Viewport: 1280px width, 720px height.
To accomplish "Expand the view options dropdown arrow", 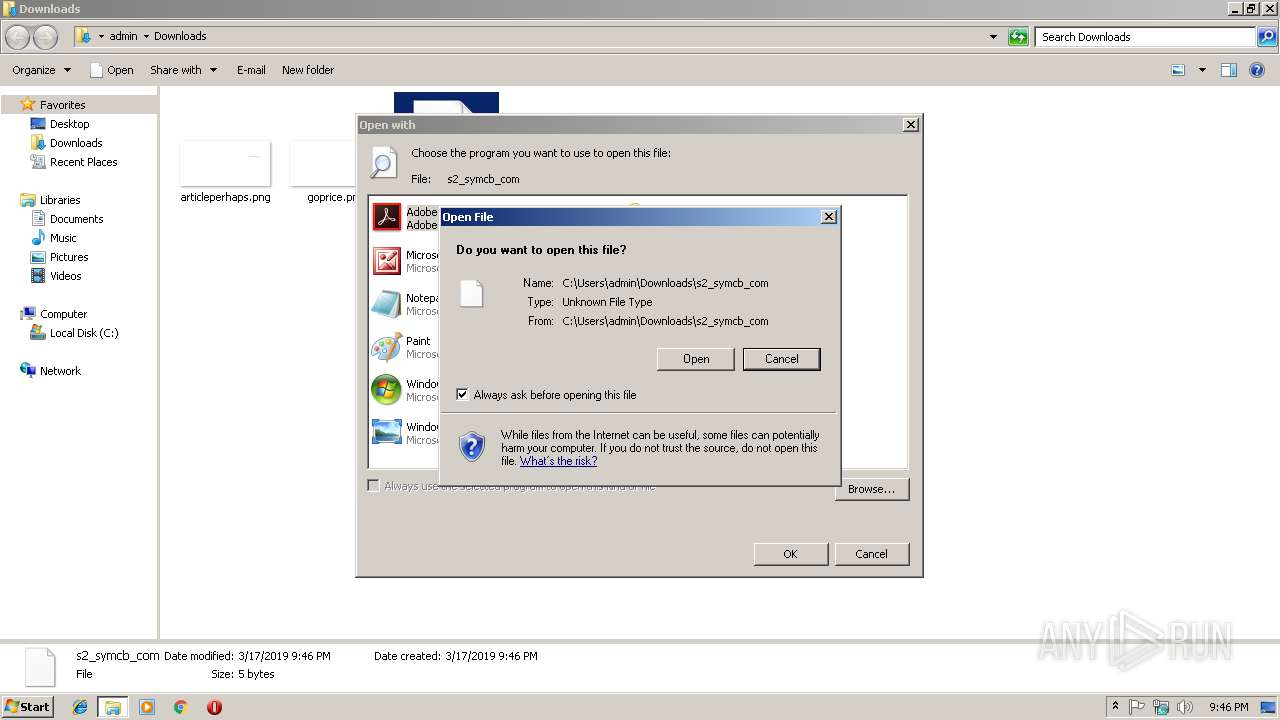I will 1202,70.
